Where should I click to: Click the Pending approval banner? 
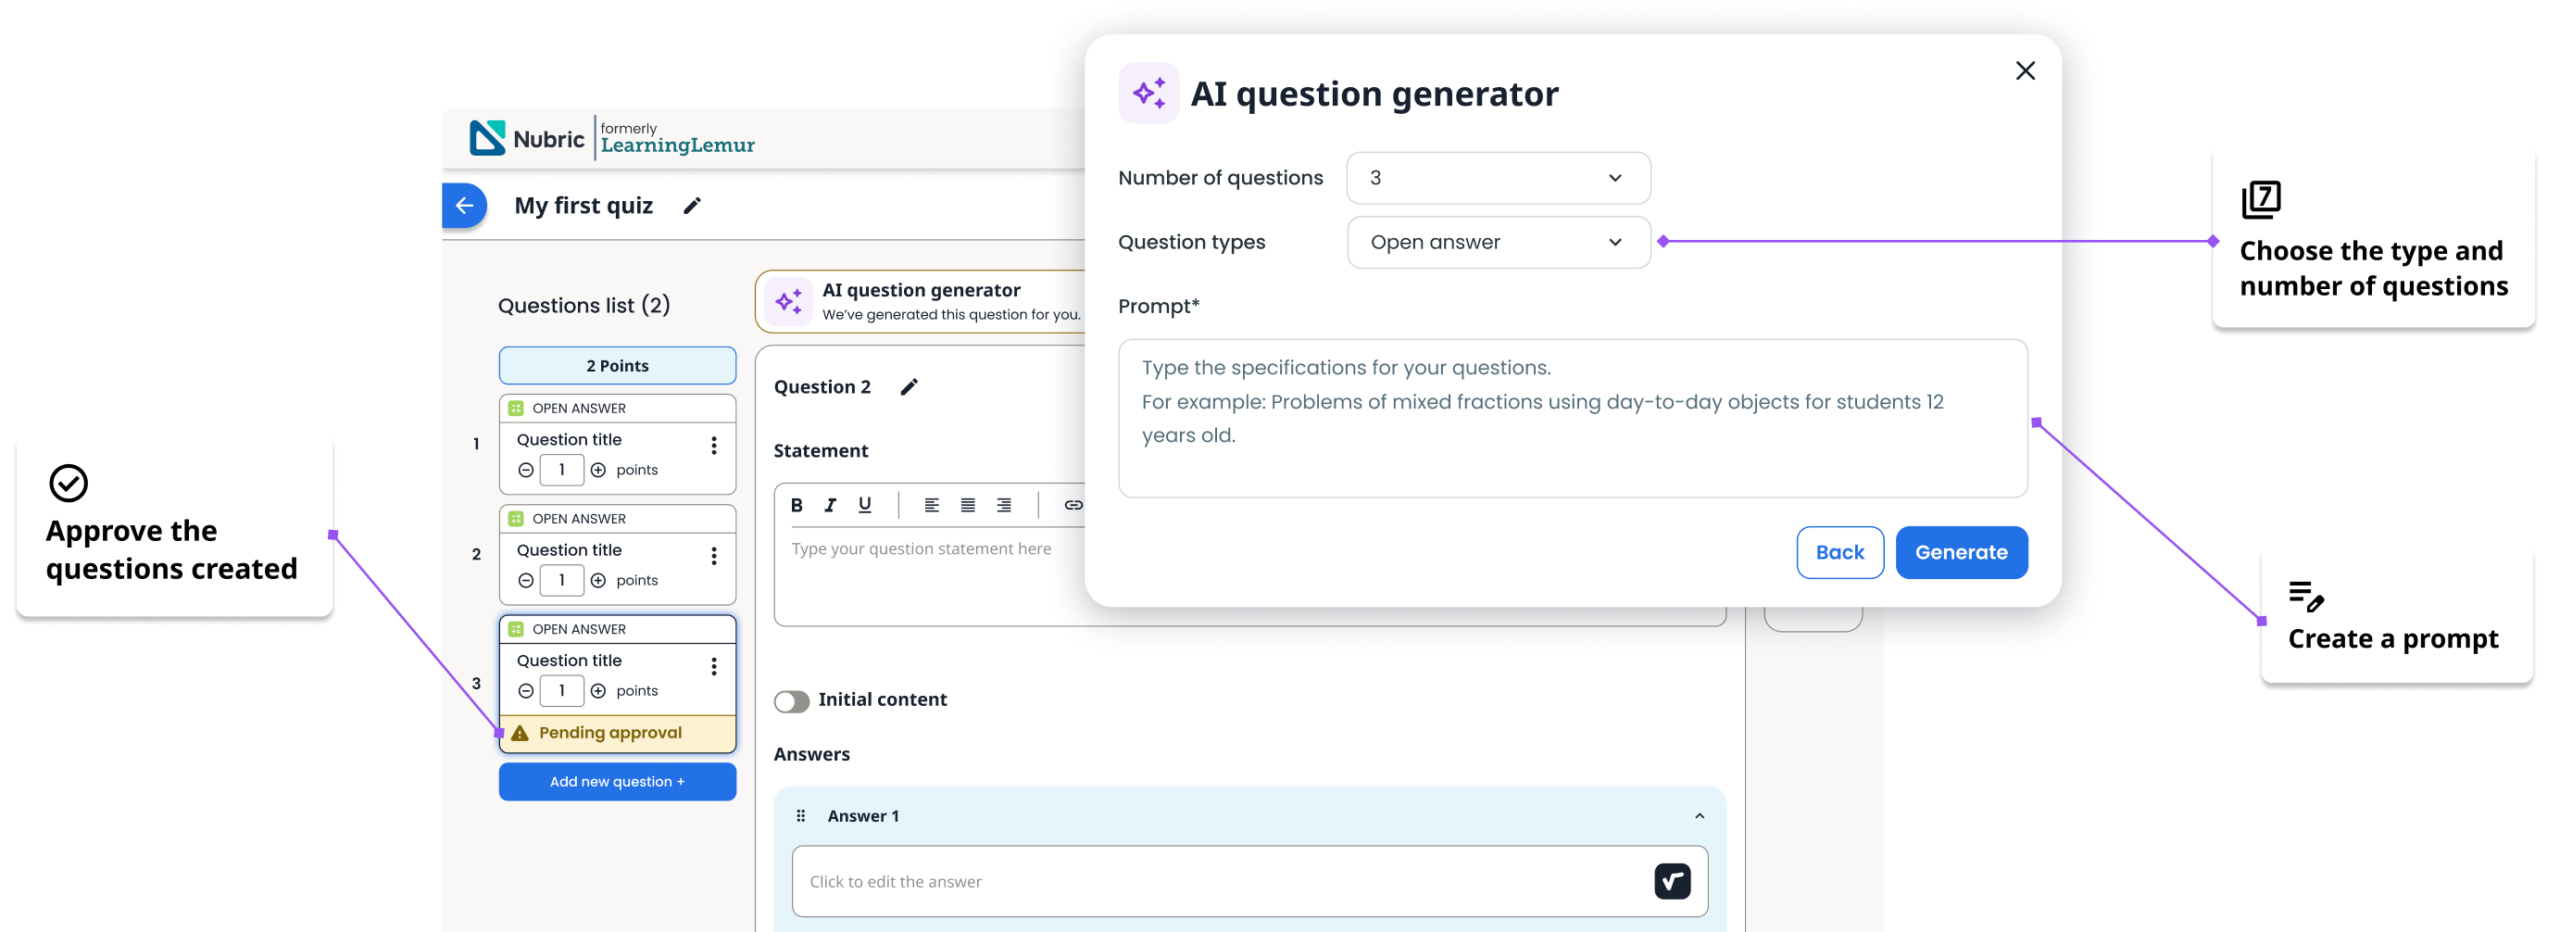click(x=617, y=732)
